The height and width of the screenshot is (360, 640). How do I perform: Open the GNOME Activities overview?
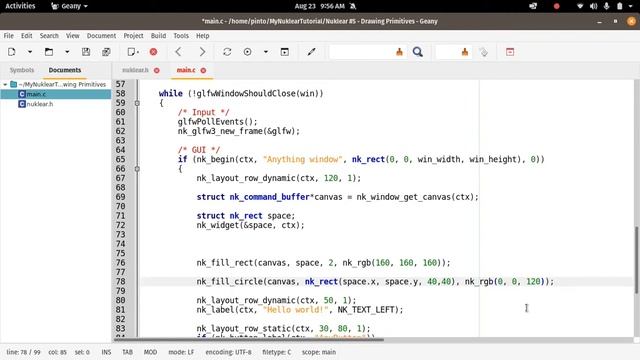[20, 6]
